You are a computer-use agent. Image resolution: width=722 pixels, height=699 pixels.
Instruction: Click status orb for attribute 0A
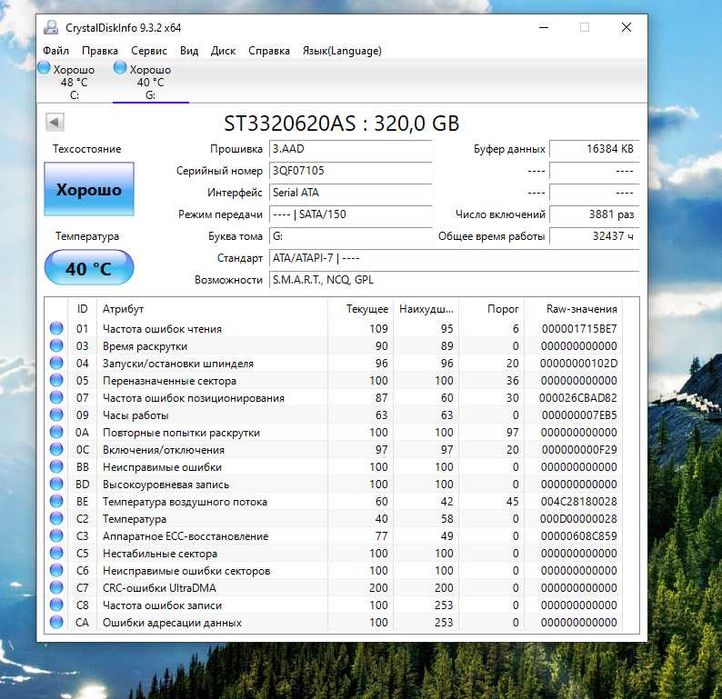coord(57,432)
